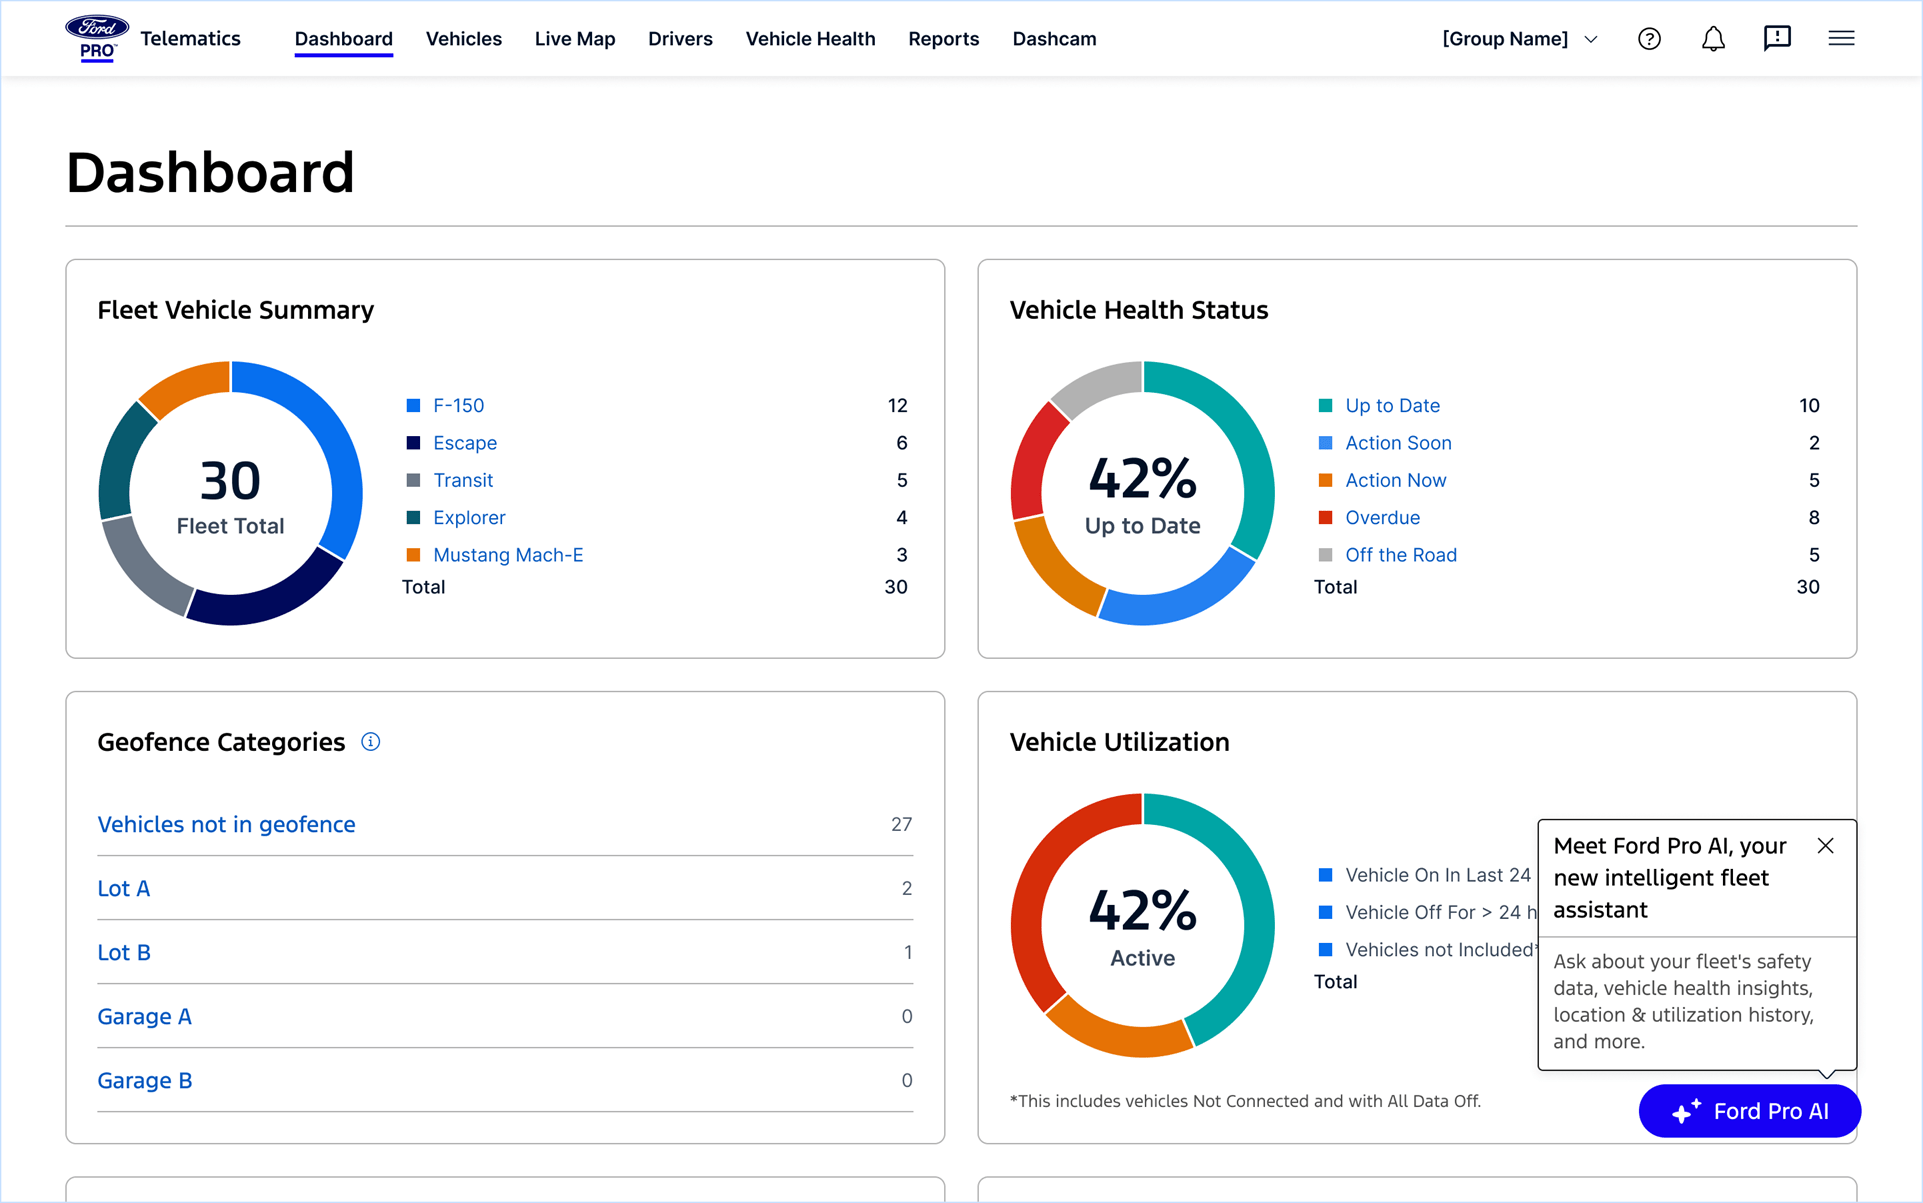Click Vehicles not in geofence link
The image size is (1923, 1203).
tap(226, 824)
